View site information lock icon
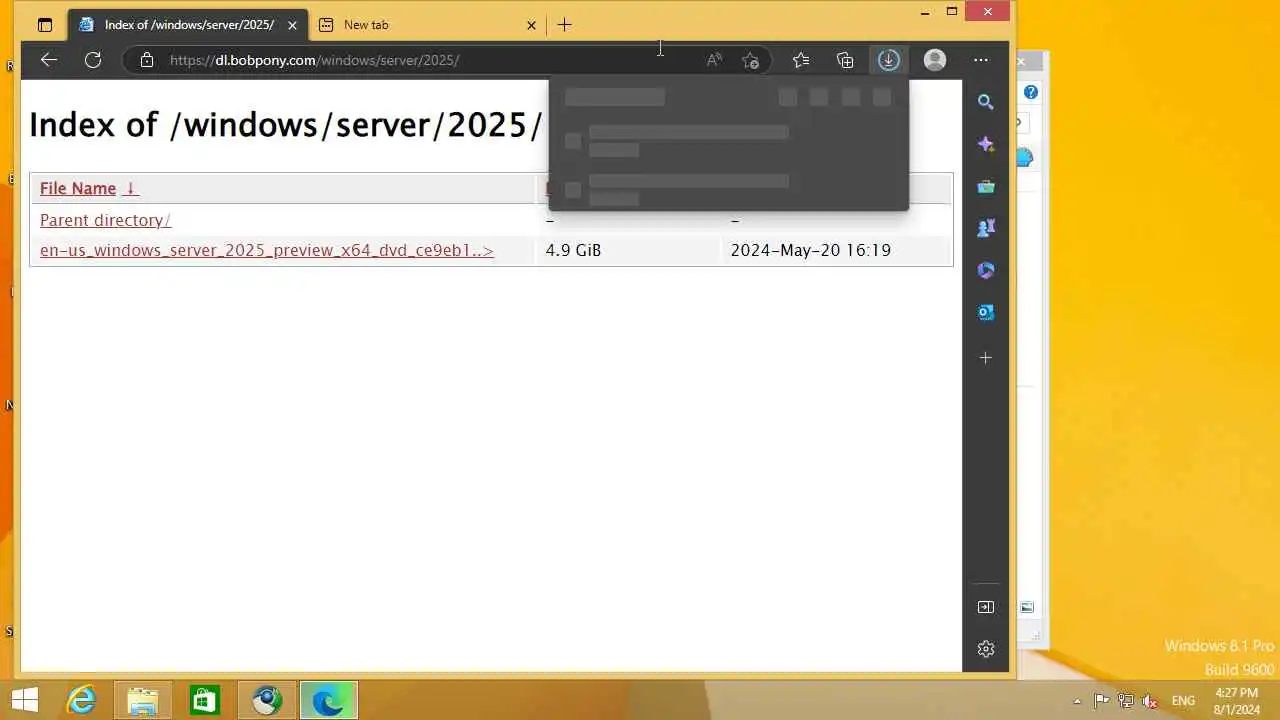Viewport: 1280px width, 720px height. pos(147,60)
